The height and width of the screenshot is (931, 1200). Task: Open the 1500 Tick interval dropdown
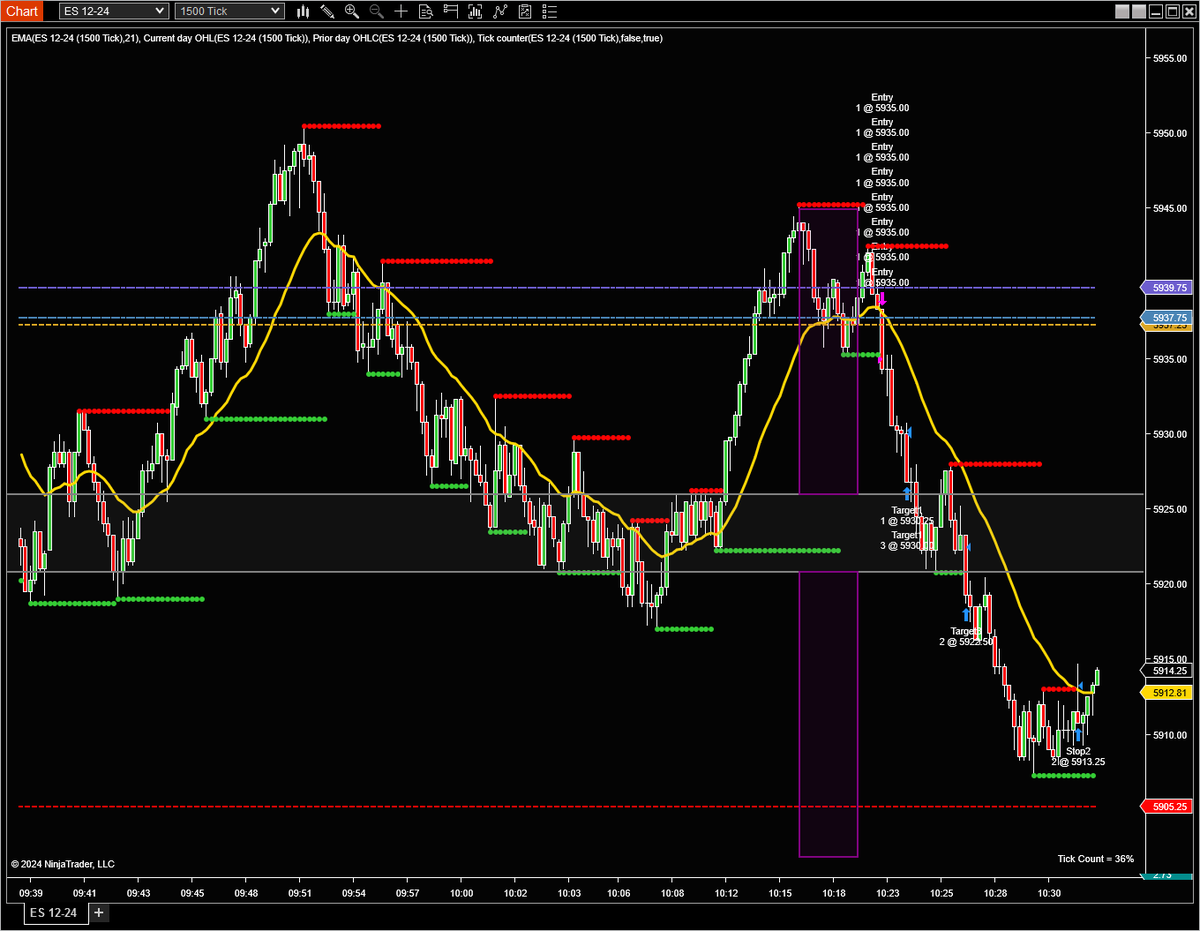(229, 11)
